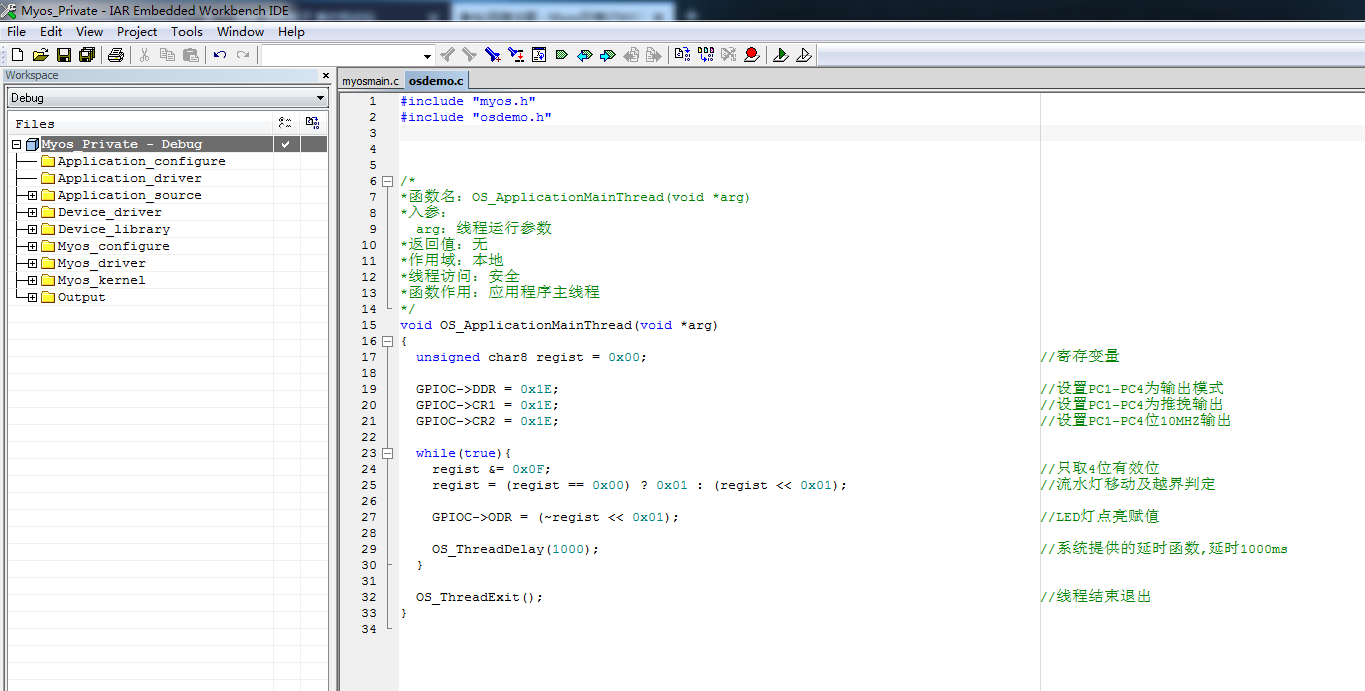Click Debug without Downloading icon
1365x691 pixels.
point(804,55)
